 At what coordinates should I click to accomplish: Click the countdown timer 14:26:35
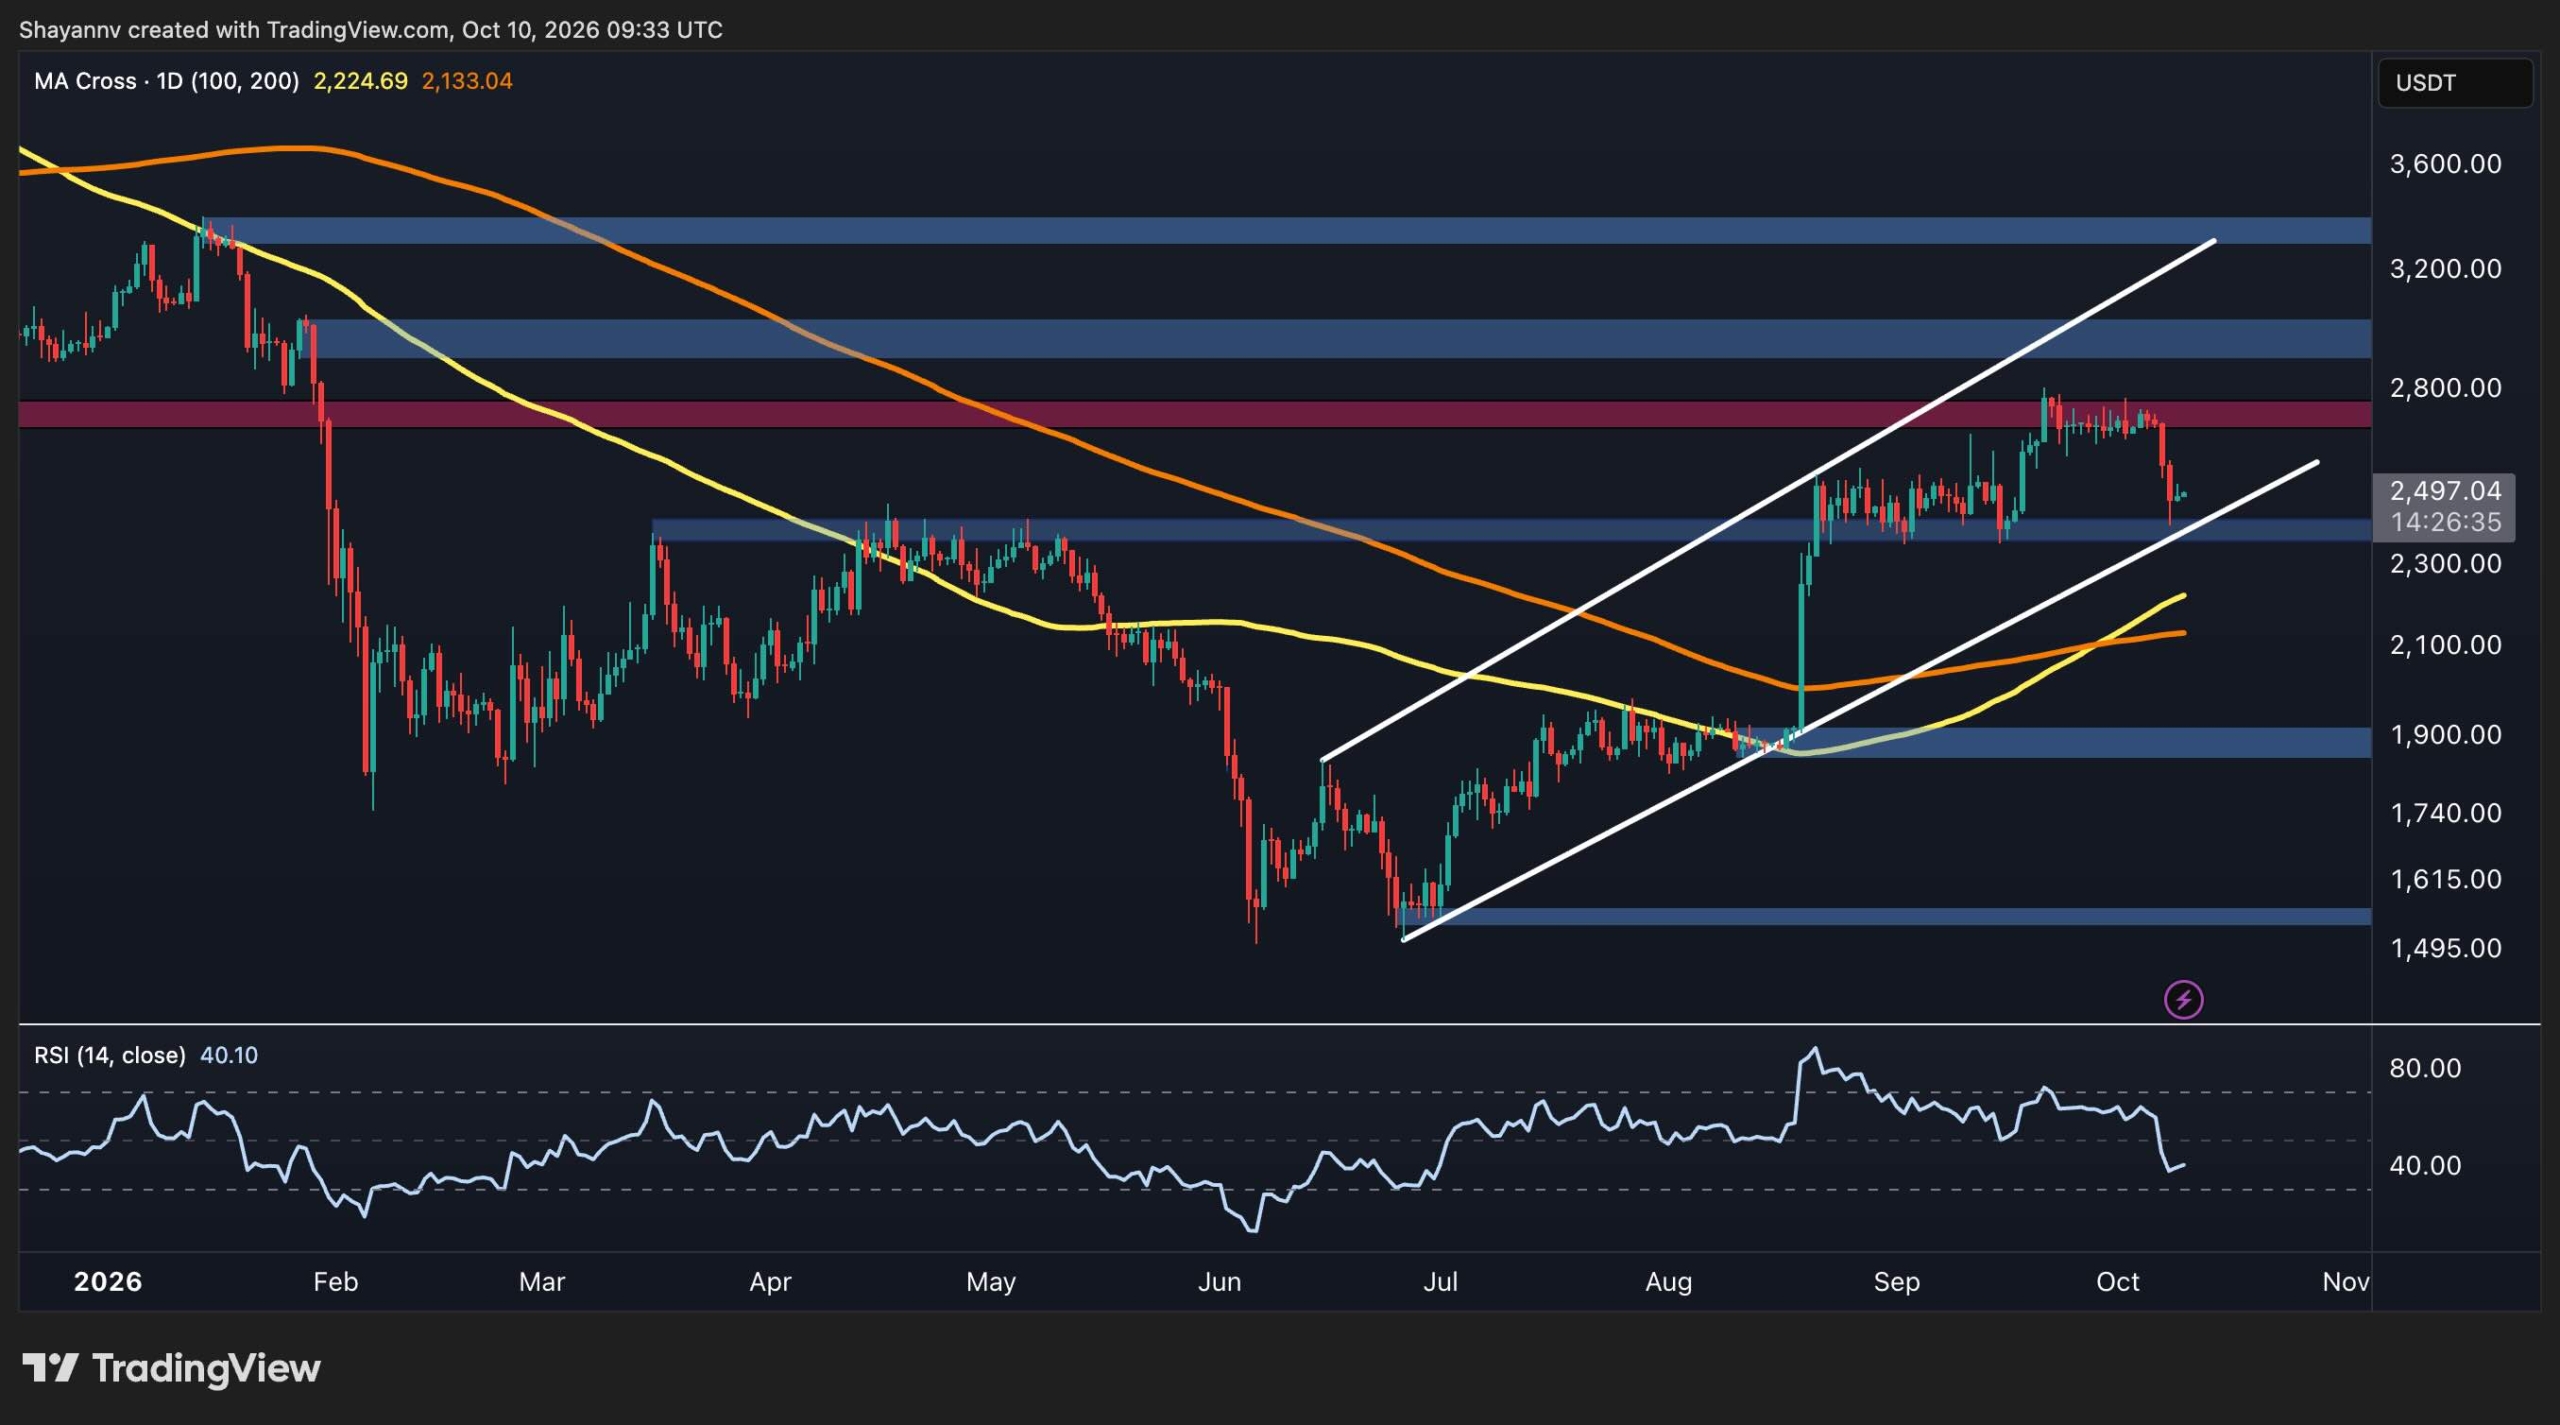pos(2445,522)
